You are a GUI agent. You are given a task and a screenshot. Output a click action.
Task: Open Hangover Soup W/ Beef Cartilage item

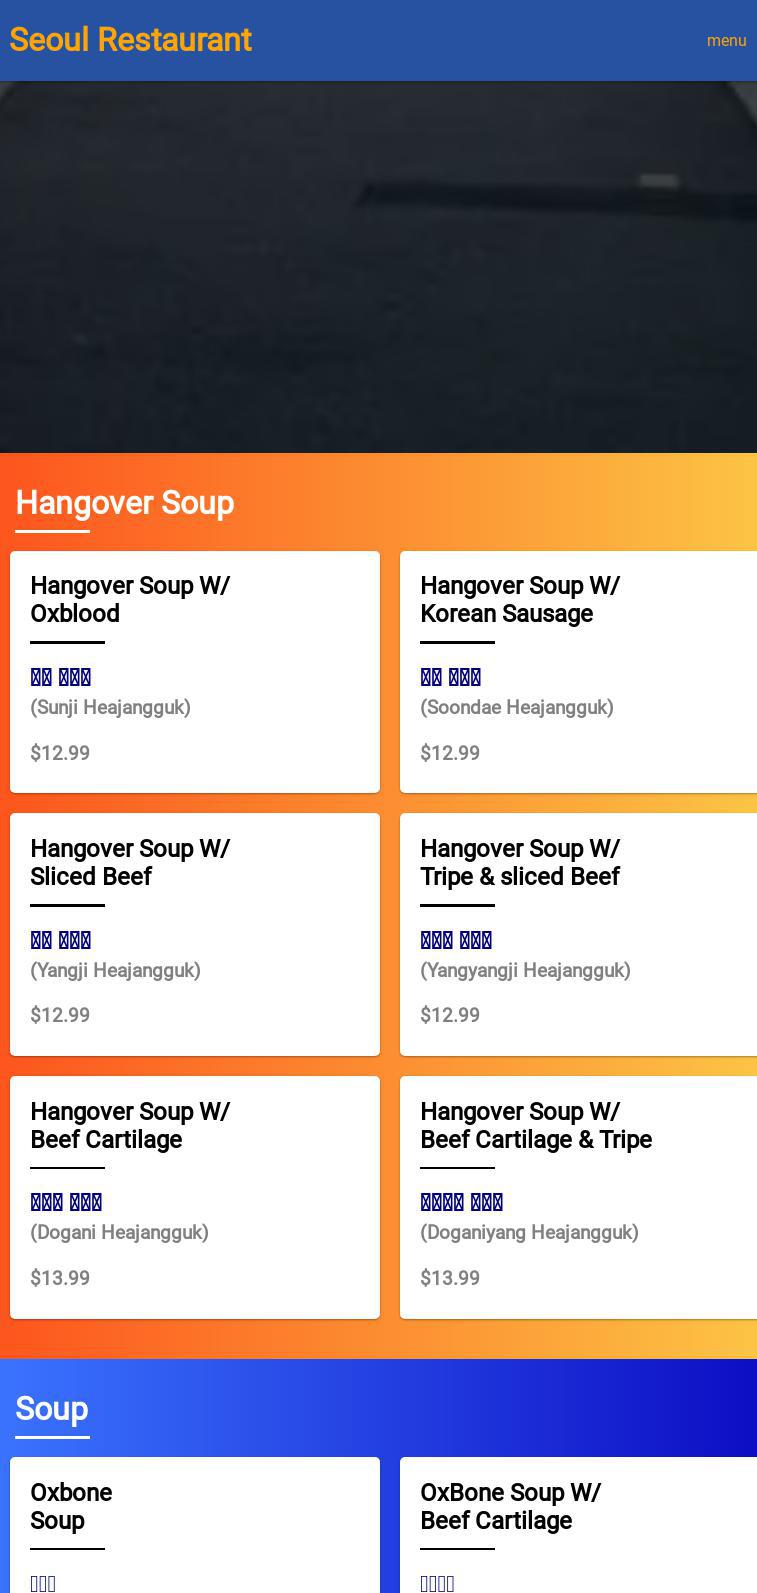tap(195, 1197)
